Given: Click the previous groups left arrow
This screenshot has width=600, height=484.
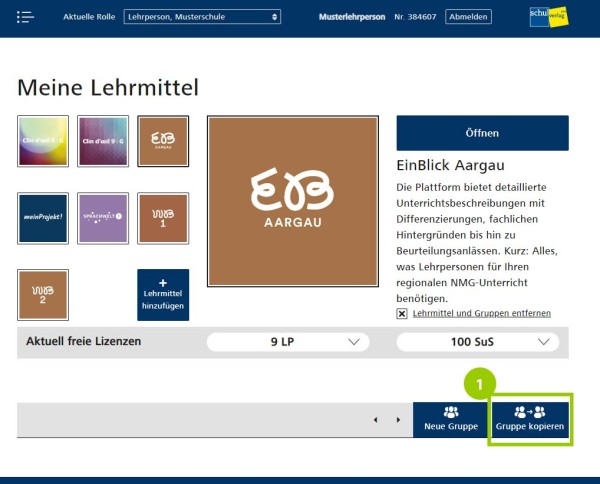Looking at the screenshot, I should coord(375,420).
